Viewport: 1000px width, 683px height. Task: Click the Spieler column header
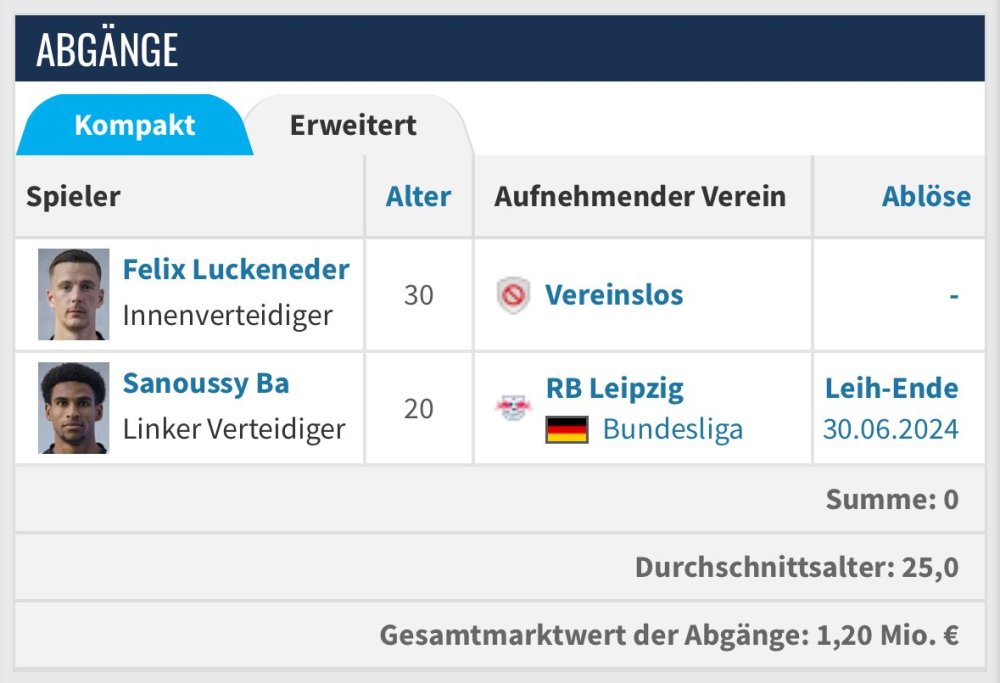(73, 196)
